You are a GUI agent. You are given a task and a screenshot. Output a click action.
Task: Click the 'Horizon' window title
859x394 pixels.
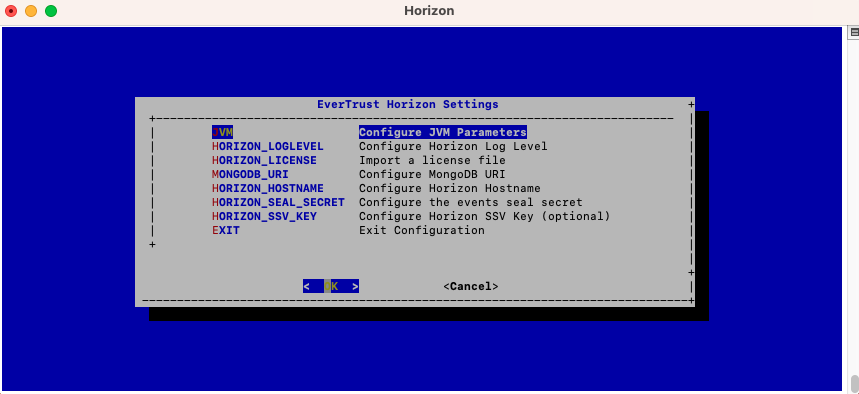[x=429, y=10]
